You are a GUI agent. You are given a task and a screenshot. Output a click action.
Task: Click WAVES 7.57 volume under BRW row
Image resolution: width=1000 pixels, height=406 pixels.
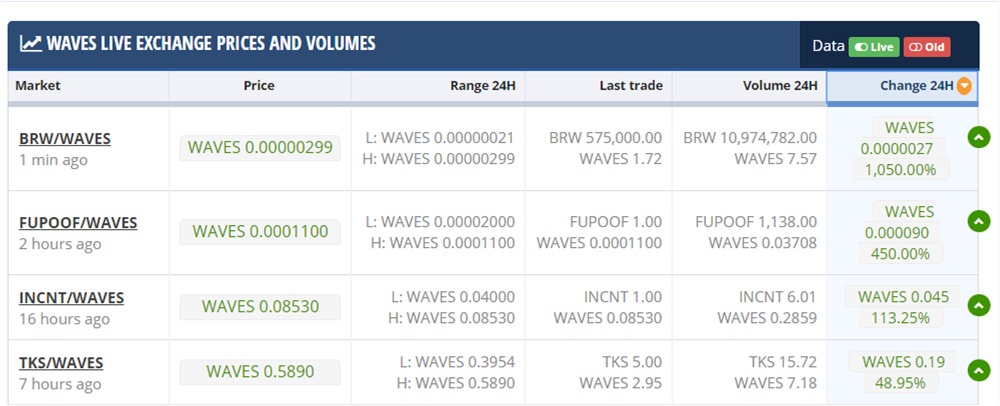[x=776, y=159]
